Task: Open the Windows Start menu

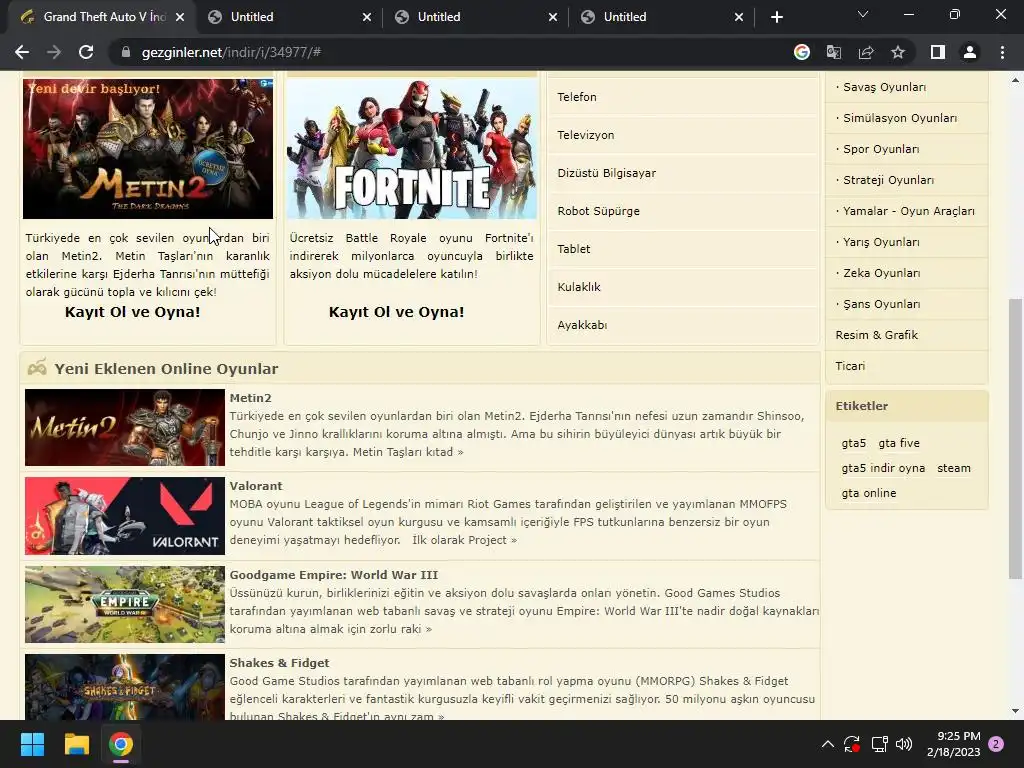Action: tap(32, 744)
